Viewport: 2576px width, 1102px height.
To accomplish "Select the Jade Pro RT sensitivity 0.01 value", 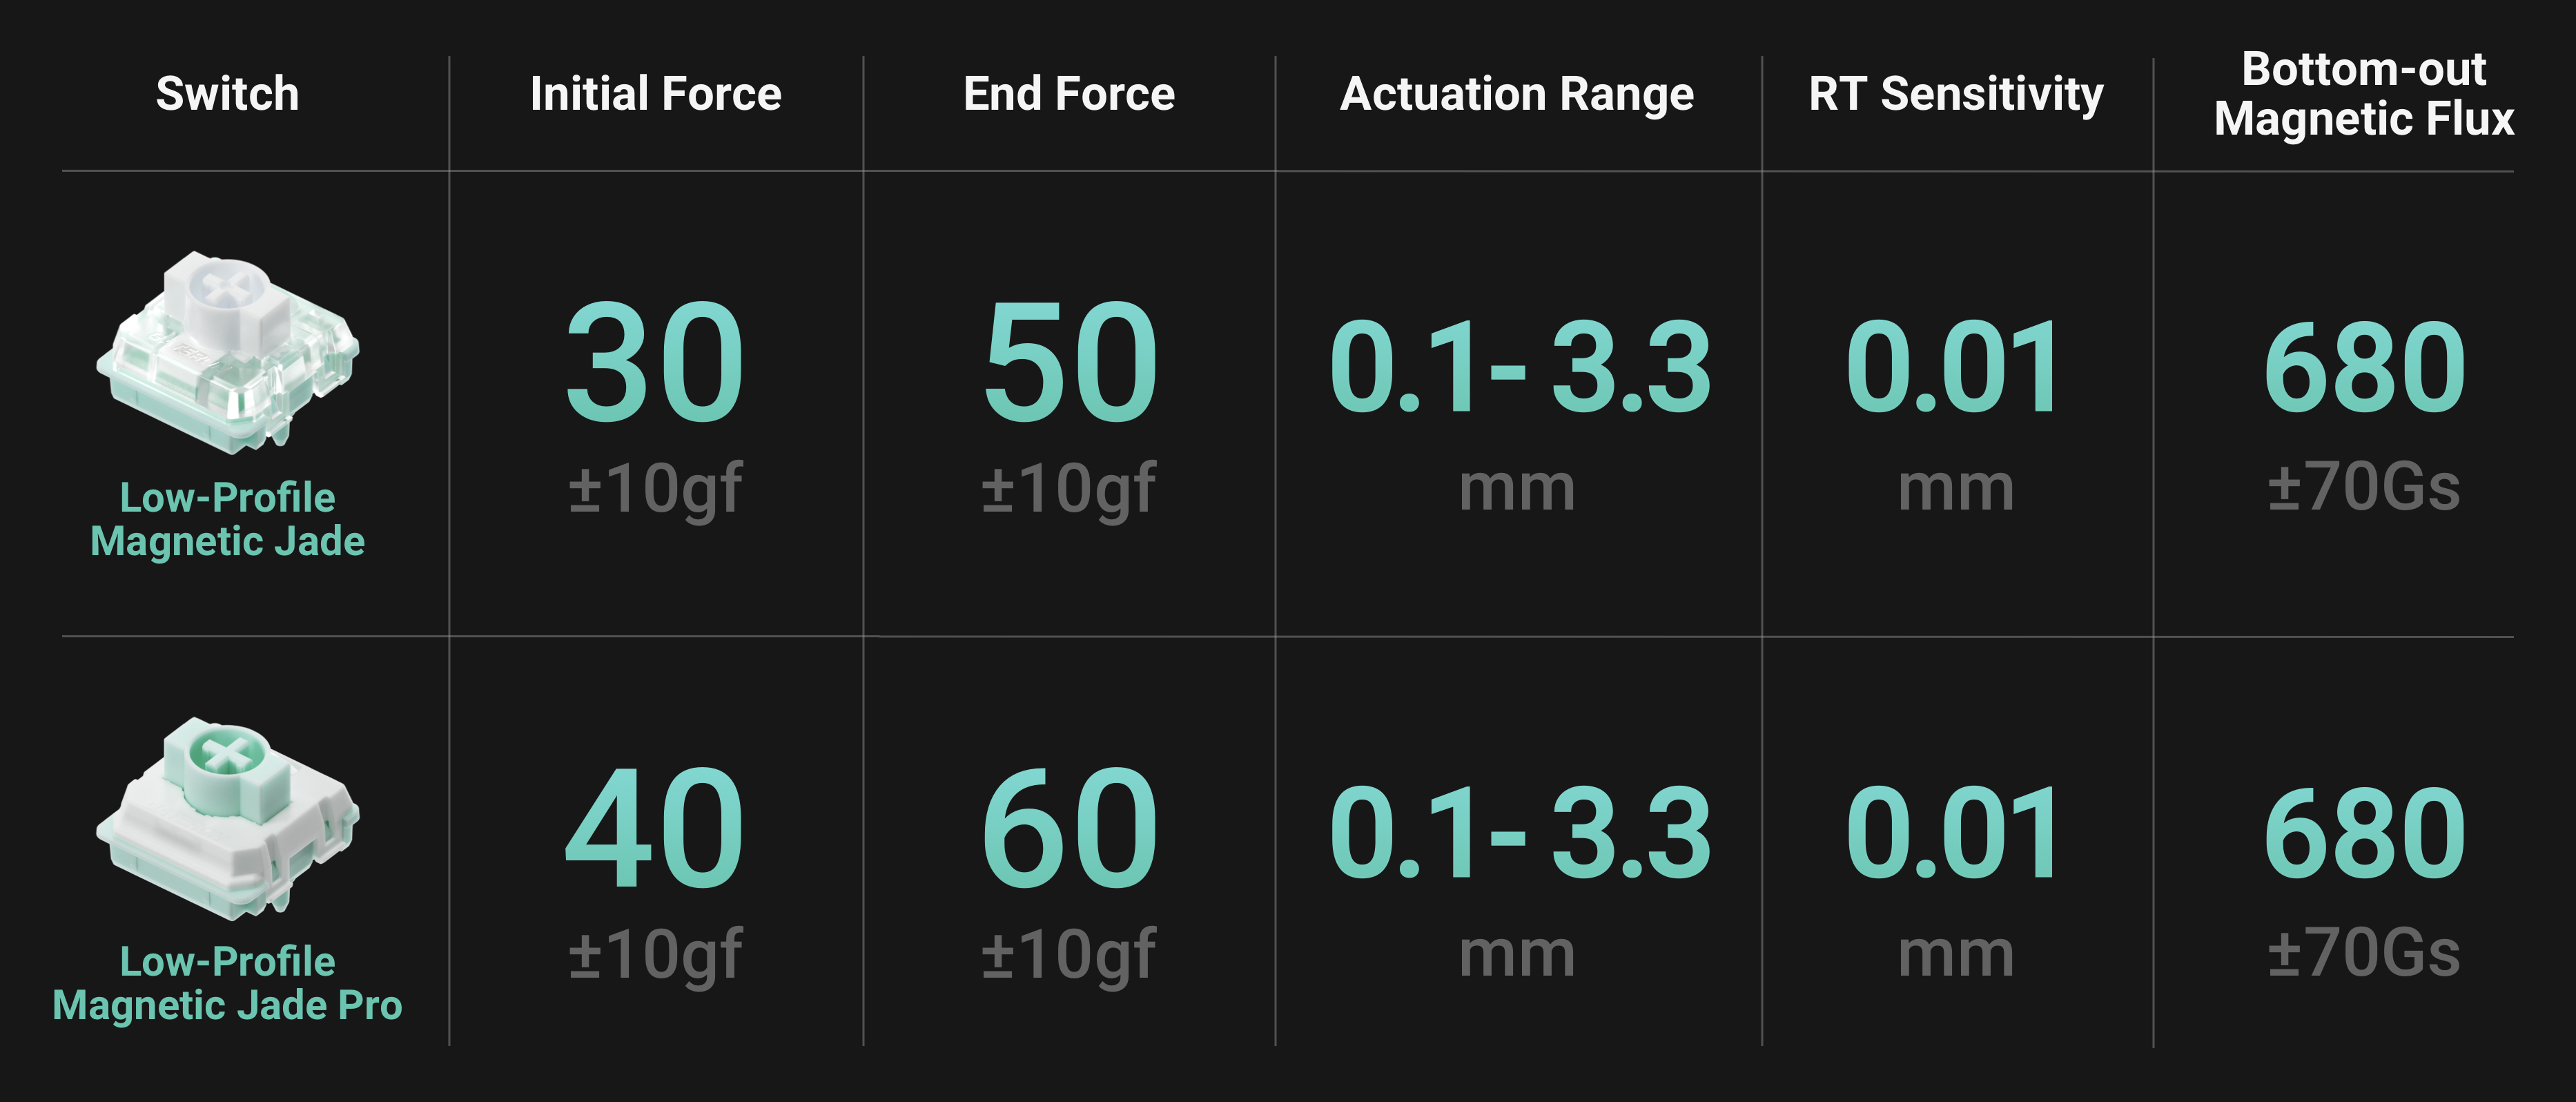I will [x=1954, y=833].
